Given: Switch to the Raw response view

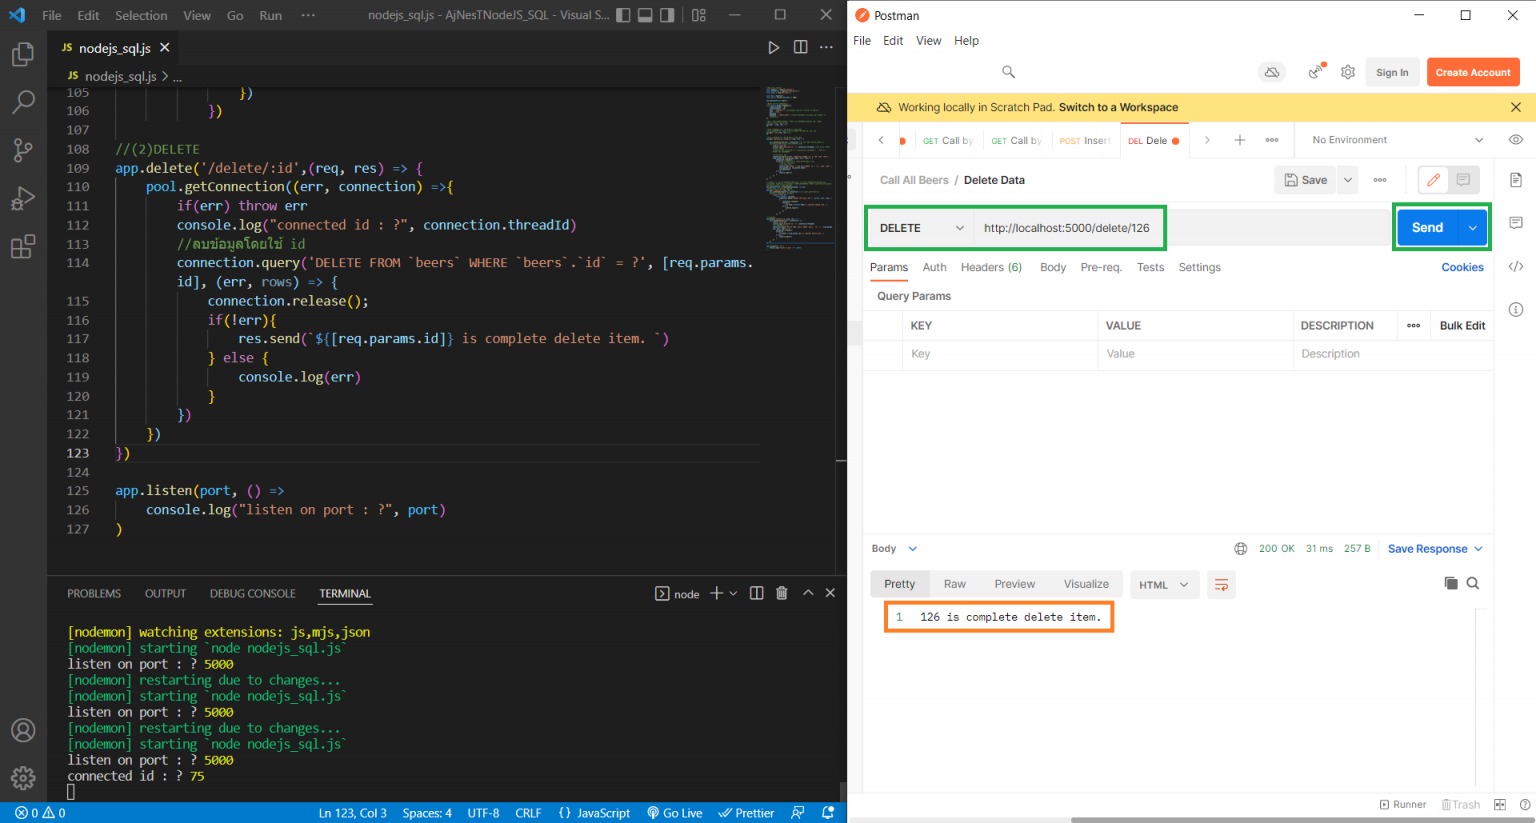Looking at the screenshot, I should pyautogui.click(x=954, y=583).
